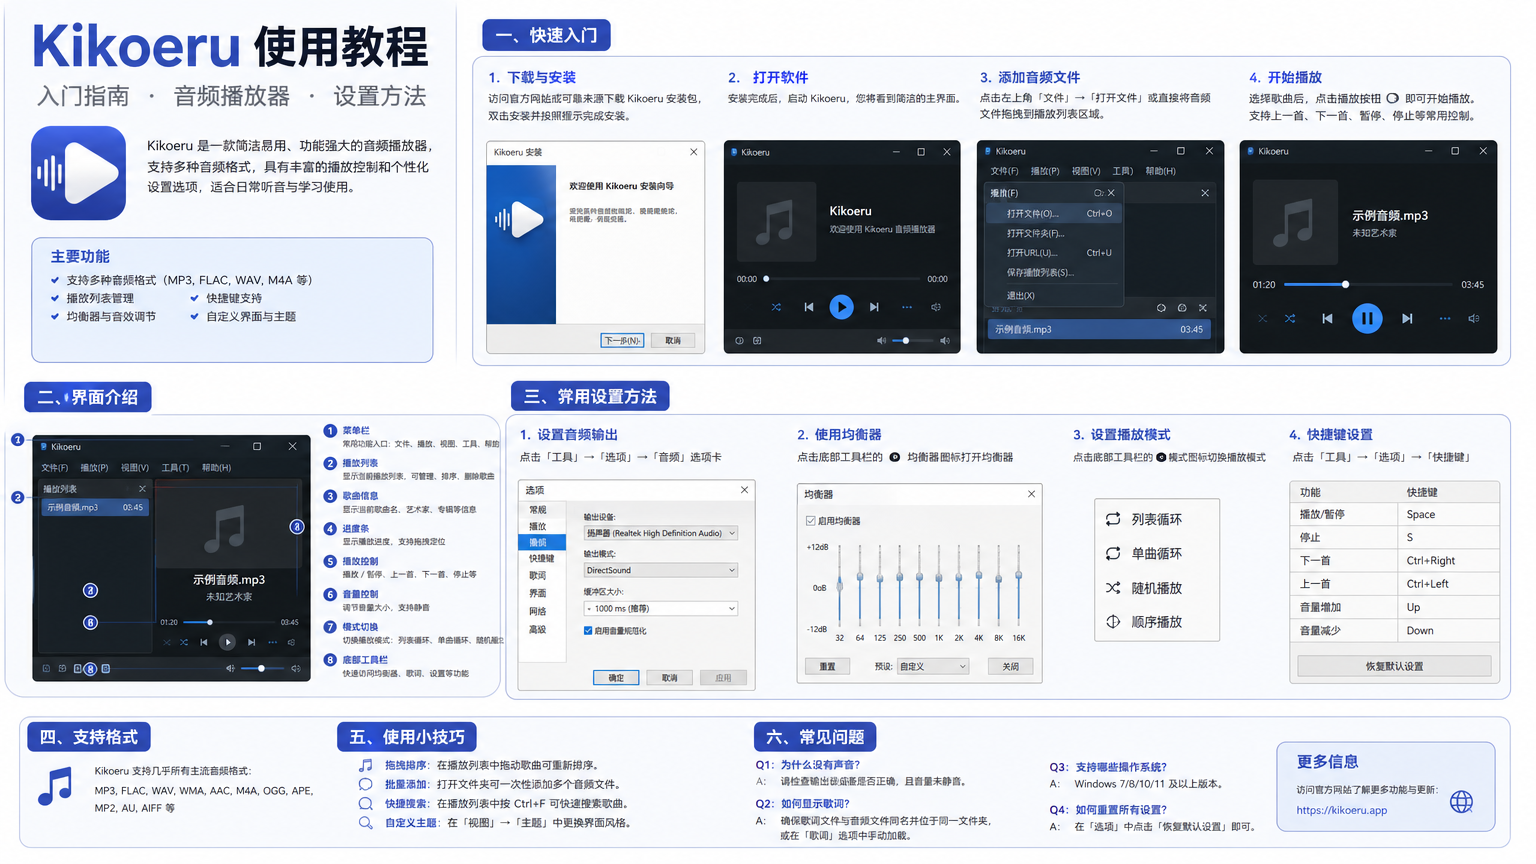Click shuffle icon in the interface overview player

[184, 642]
